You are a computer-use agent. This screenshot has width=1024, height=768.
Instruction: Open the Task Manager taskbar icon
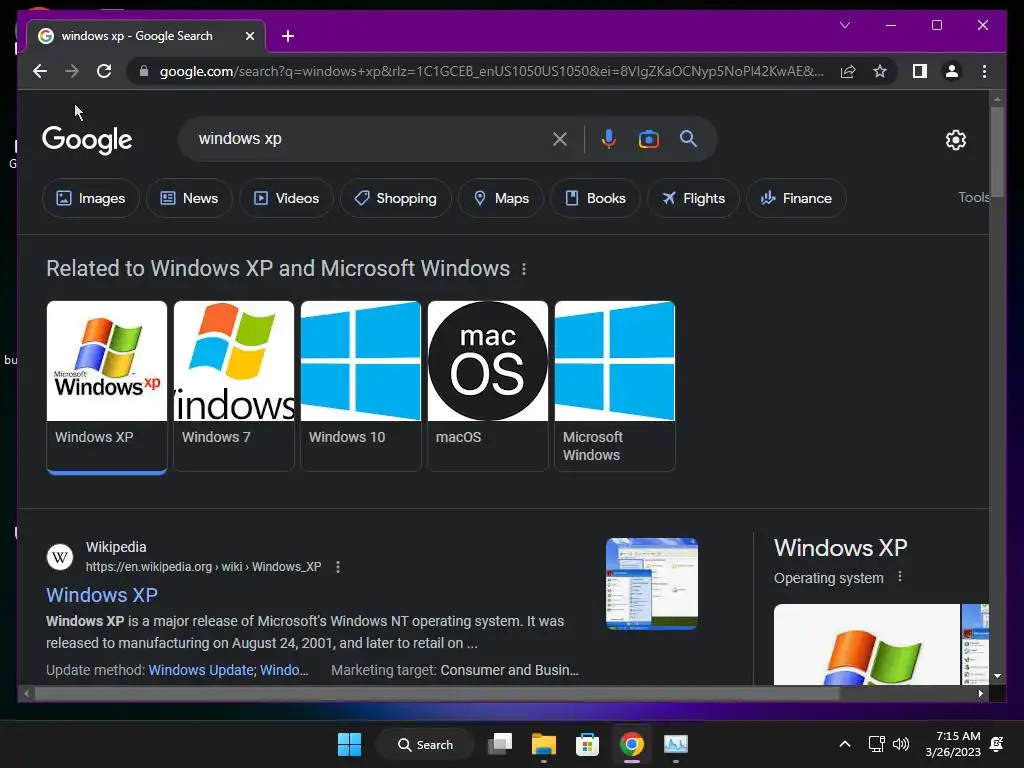click(x=675, y=744)
